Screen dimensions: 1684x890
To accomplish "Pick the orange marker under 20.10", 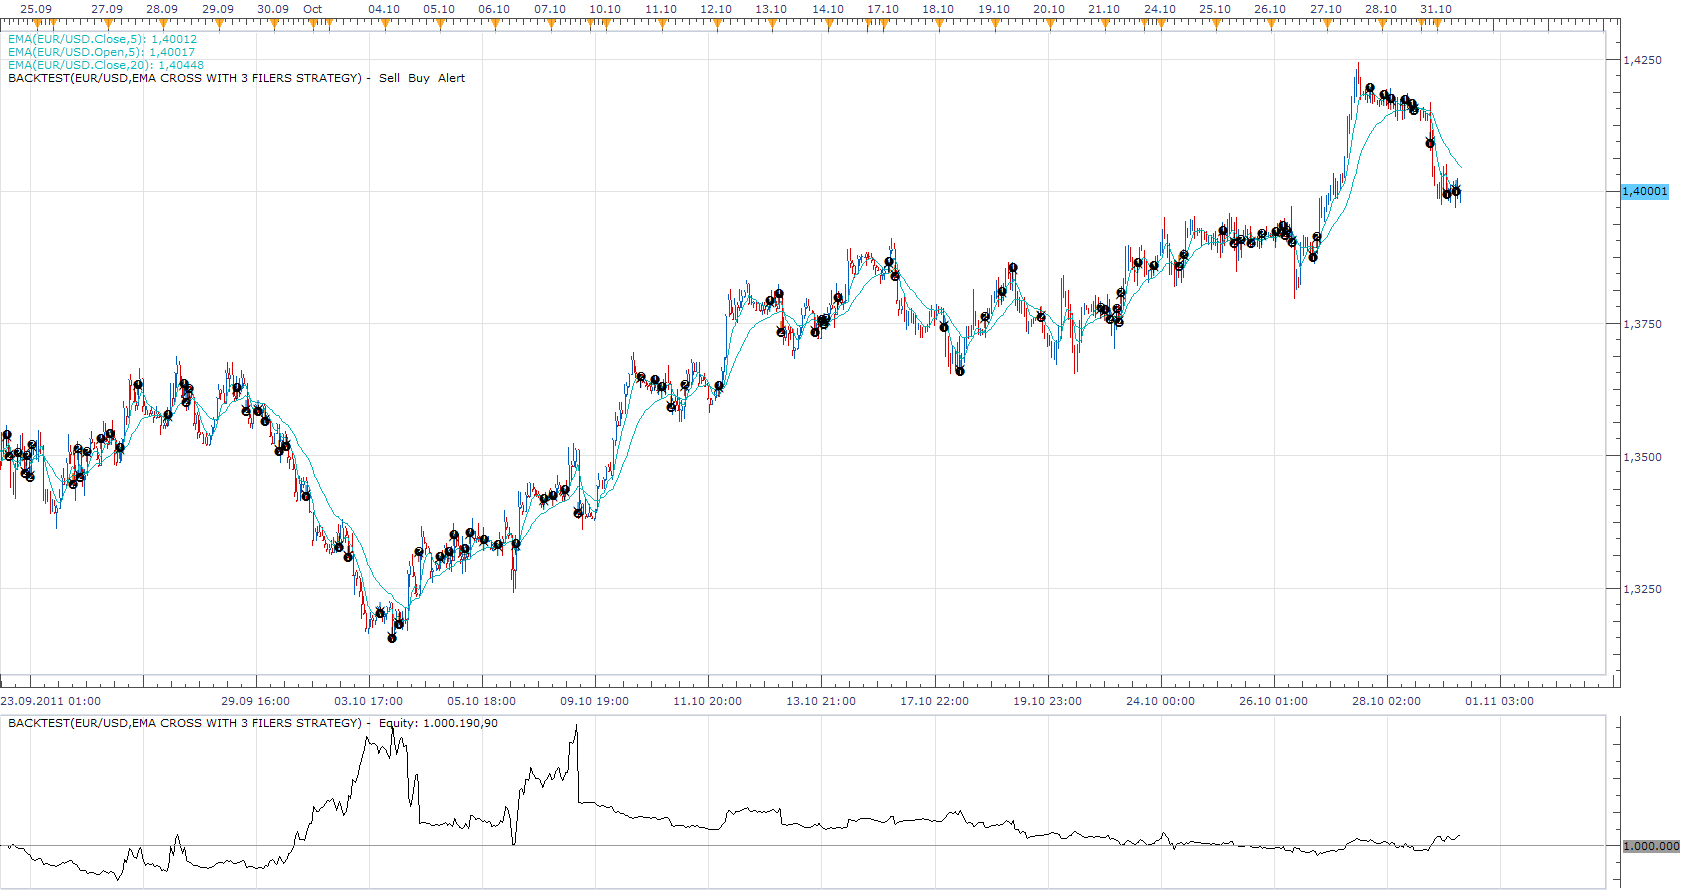I will pos(1050,23).
